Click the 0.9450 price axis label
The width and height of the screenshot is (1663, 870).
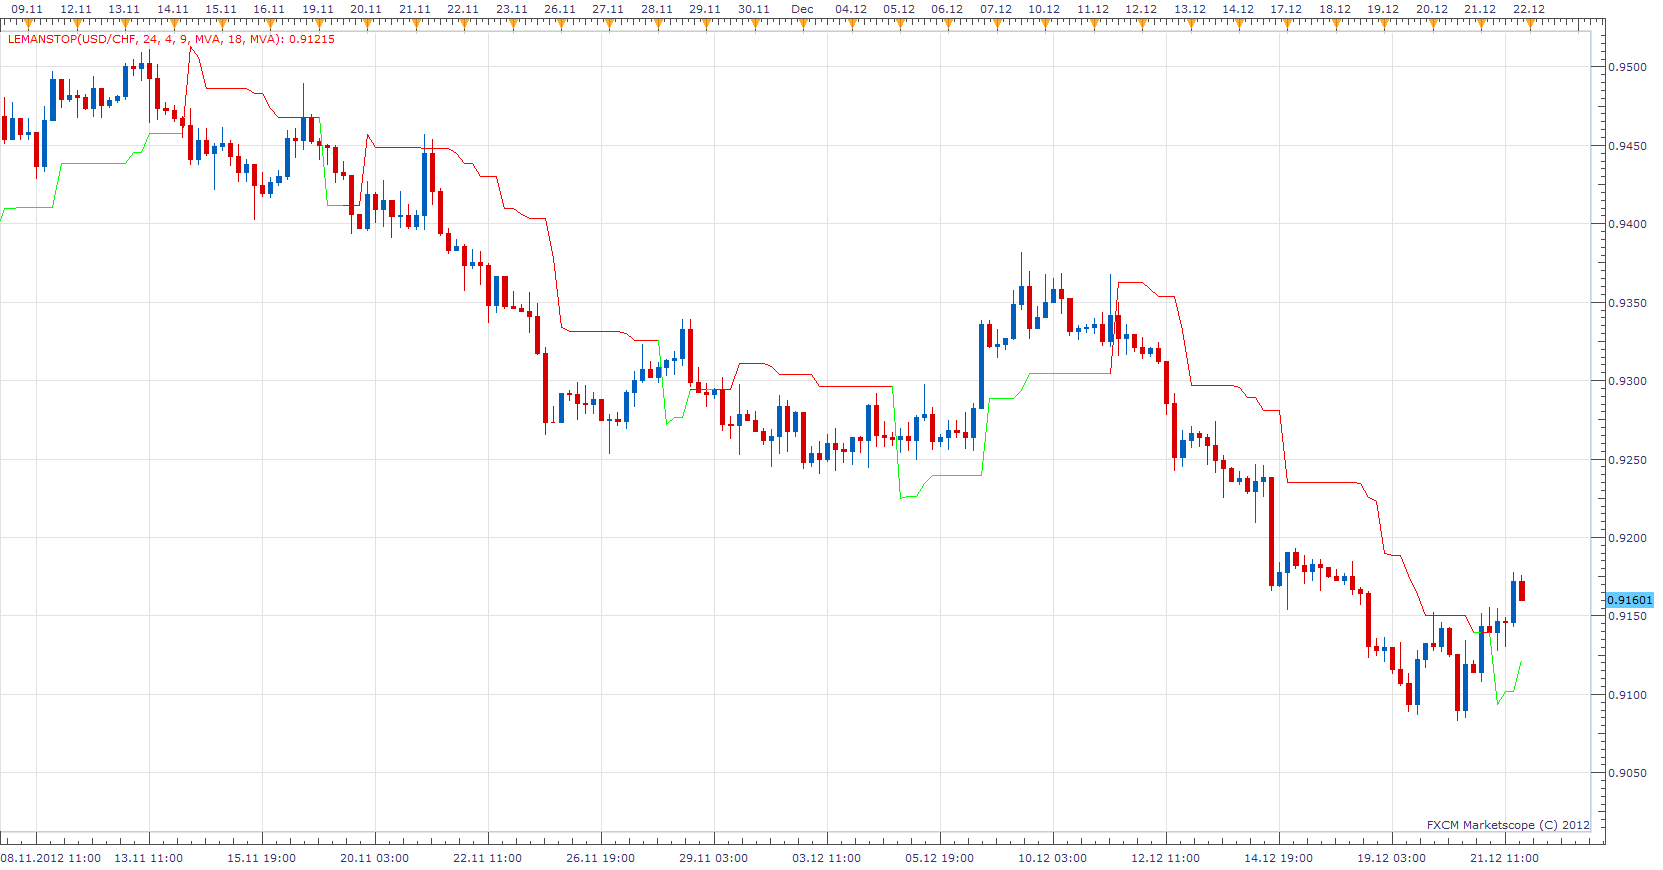pyautogui.click(x=1627, y=146)
